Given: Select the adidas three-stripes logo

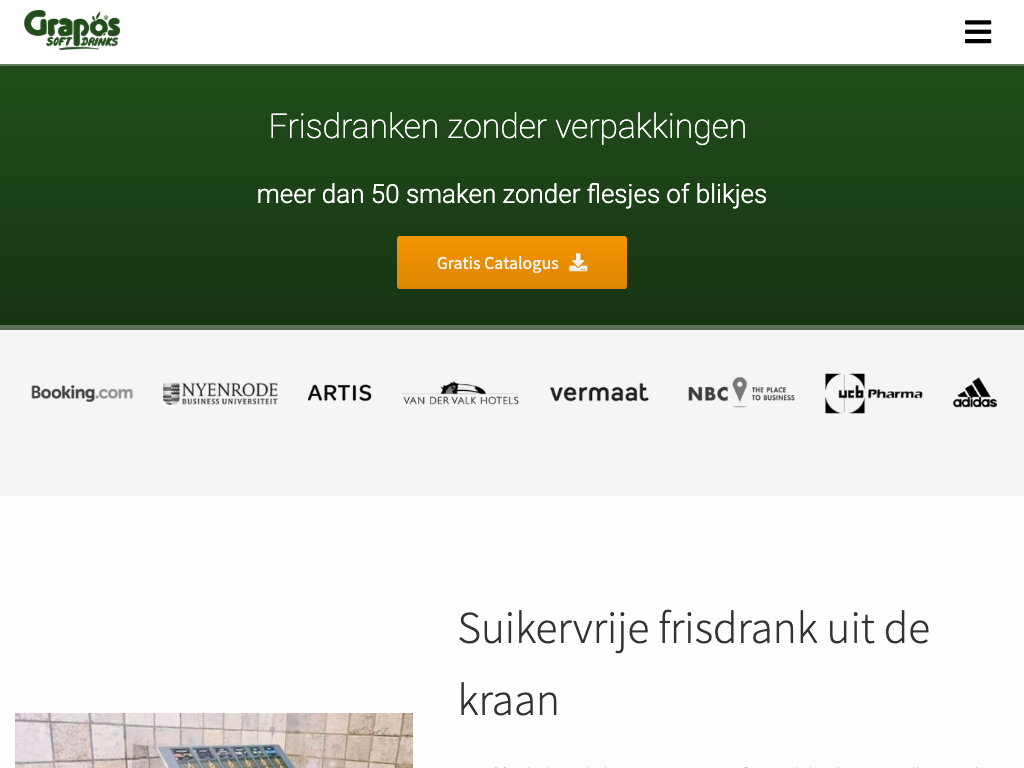Looking at the screenshot, I should tap(975, 392).
